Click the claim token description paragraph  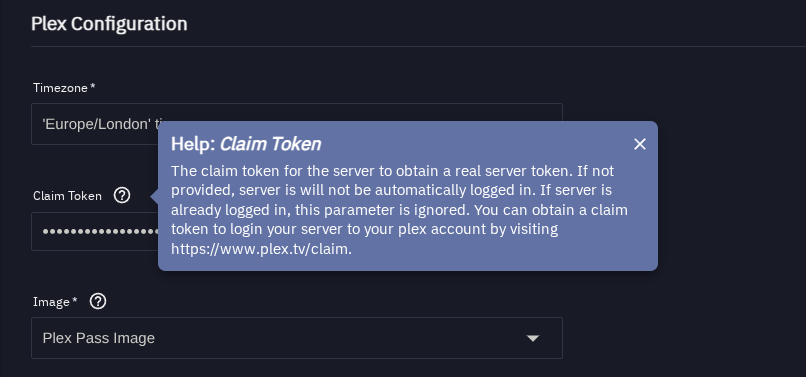coord(399,210)
